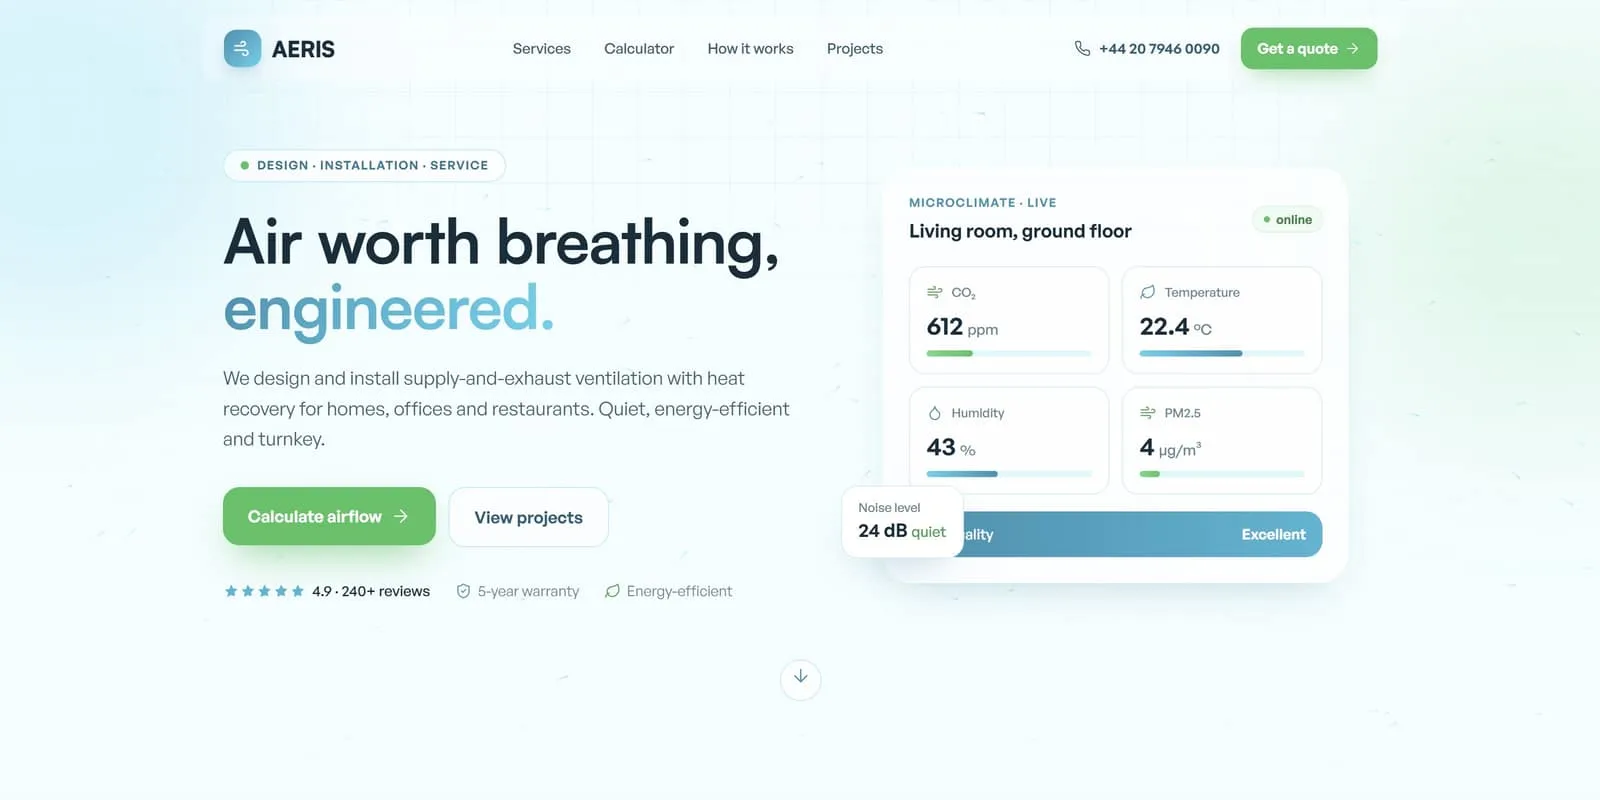
Task: Click the 4 µg/m³ value
Action: (x=1170, y=447)
